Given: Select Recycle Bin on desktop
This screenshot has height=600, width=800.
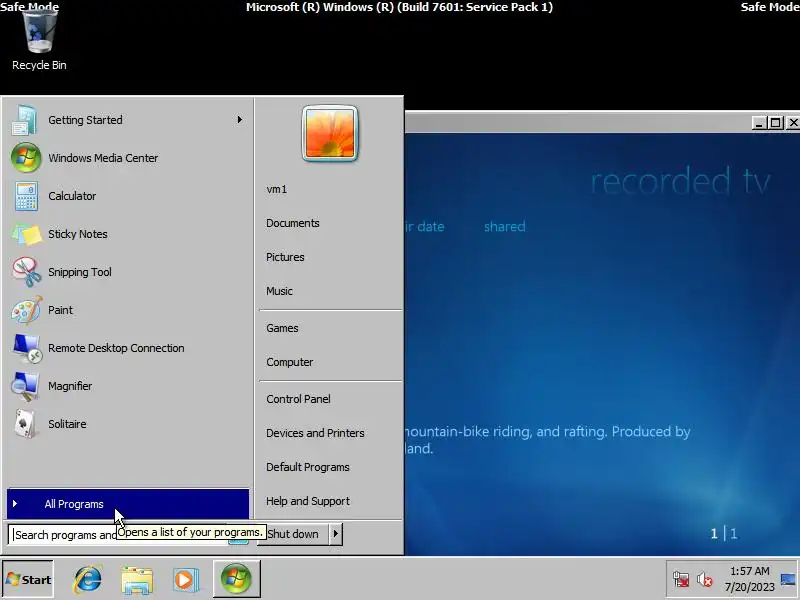Looking at the screenshot, I should tap(39, 38).
